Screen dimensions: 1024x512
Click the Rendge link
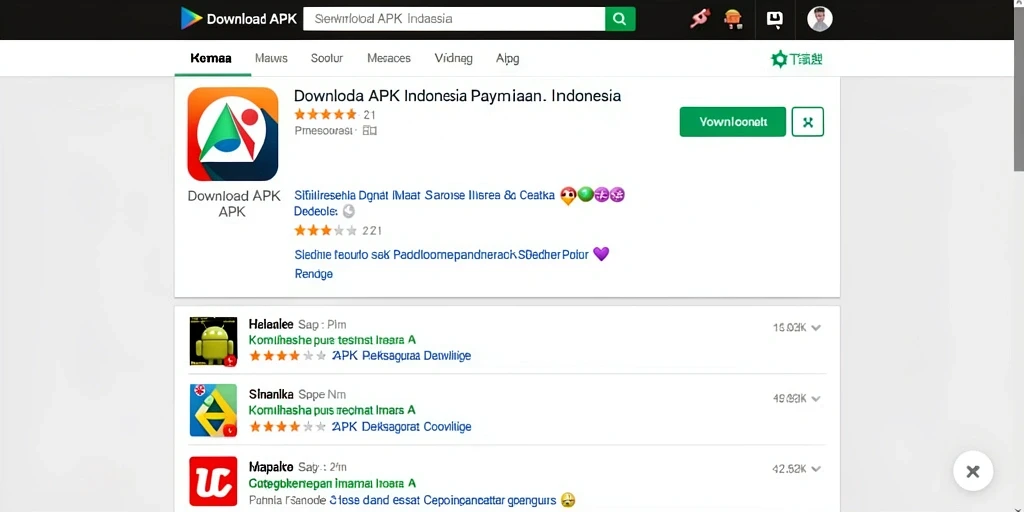[313, 274]
